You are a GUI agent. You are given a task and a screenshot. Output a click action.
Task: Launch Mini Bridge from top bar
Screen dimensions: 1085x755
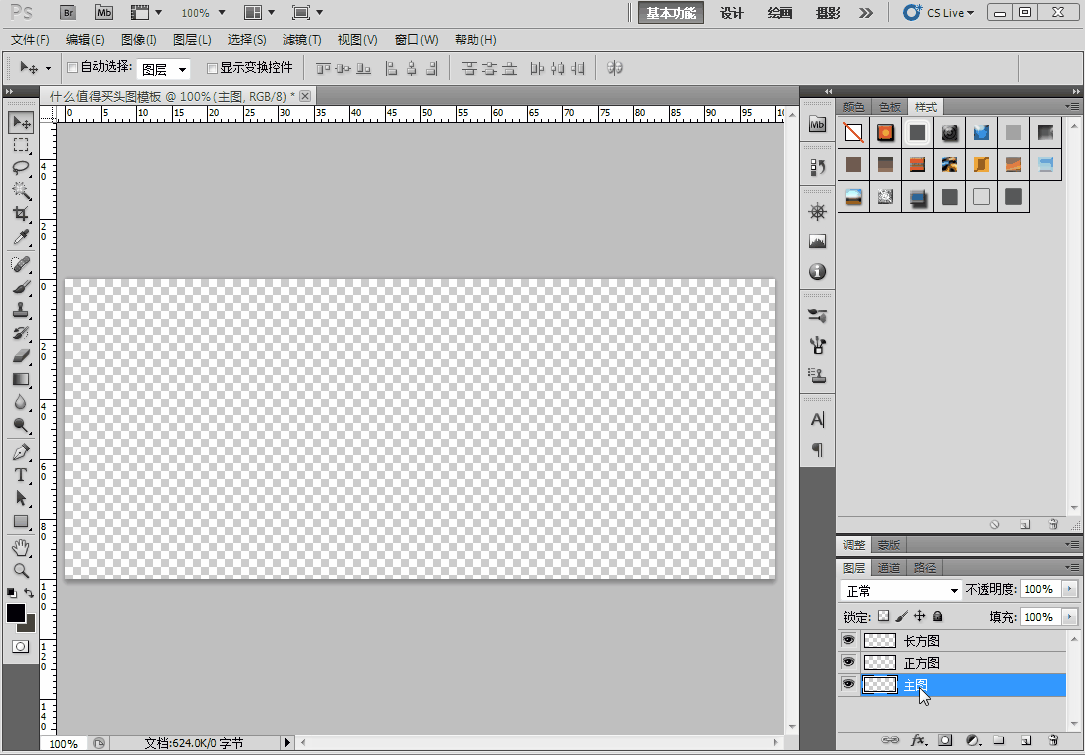click(104, 12)
